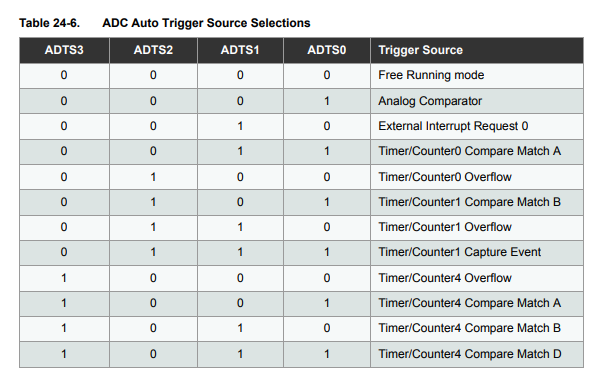Click Timer/Counter4 Compare Match D entry
607x380 pixels.
(470, 354)
